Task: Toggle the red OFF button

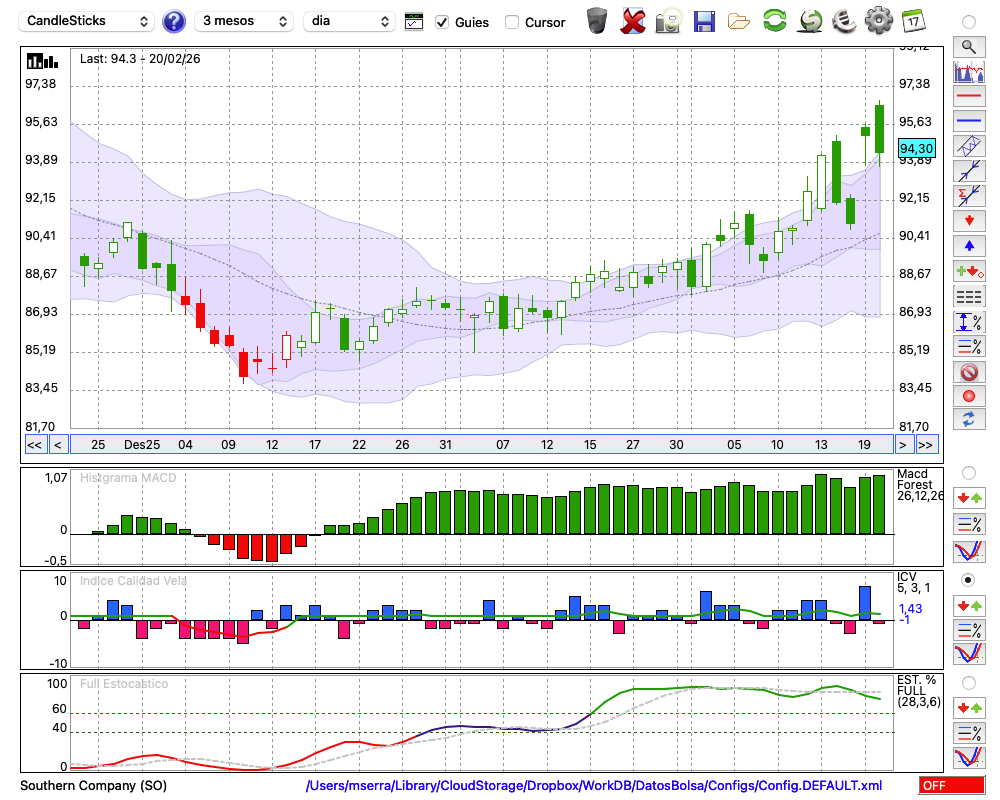Action: tap(952, 785)
